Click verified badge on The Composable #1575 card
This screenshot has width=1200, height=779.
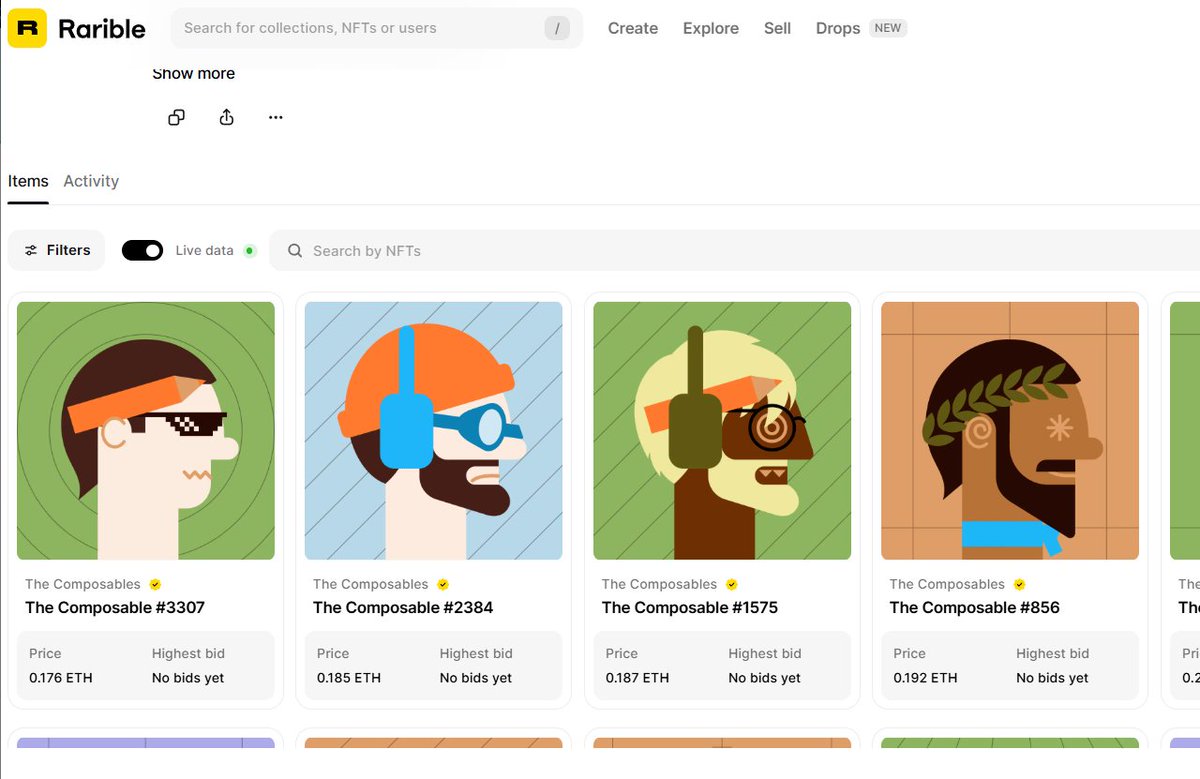(x=731, y=584)
